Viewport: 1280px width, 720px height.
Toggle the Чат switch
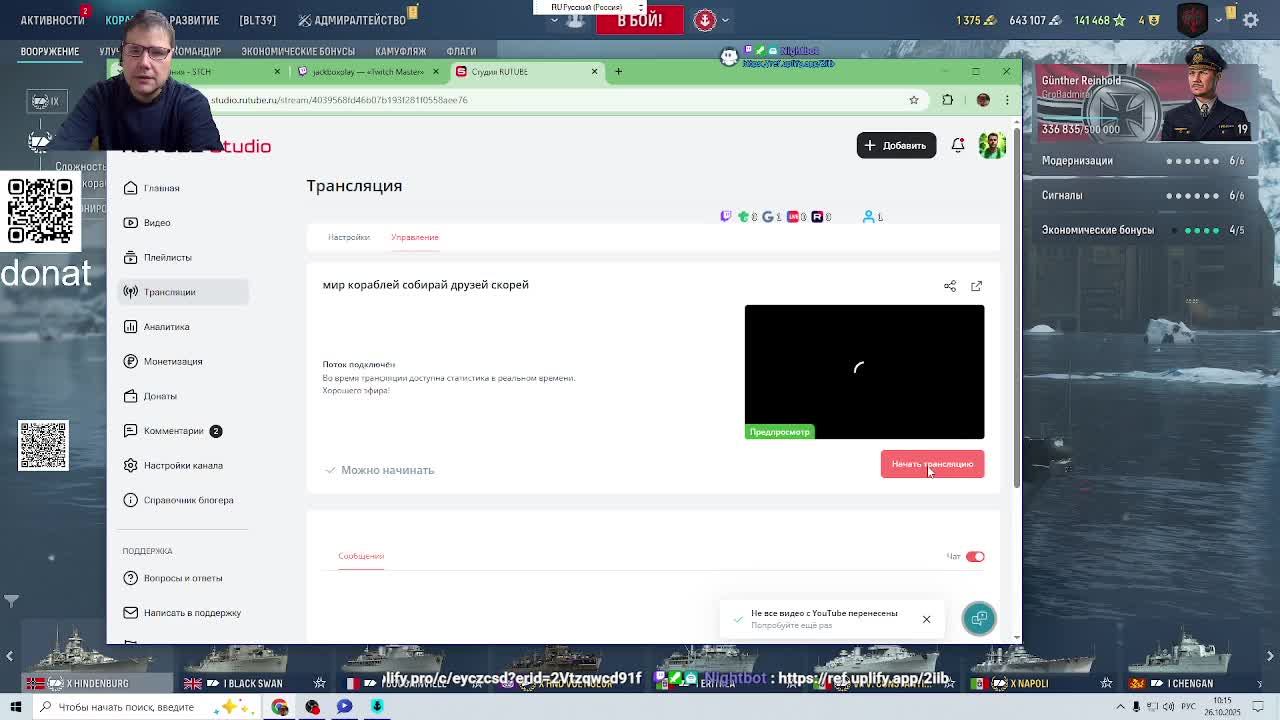point(975,557)
